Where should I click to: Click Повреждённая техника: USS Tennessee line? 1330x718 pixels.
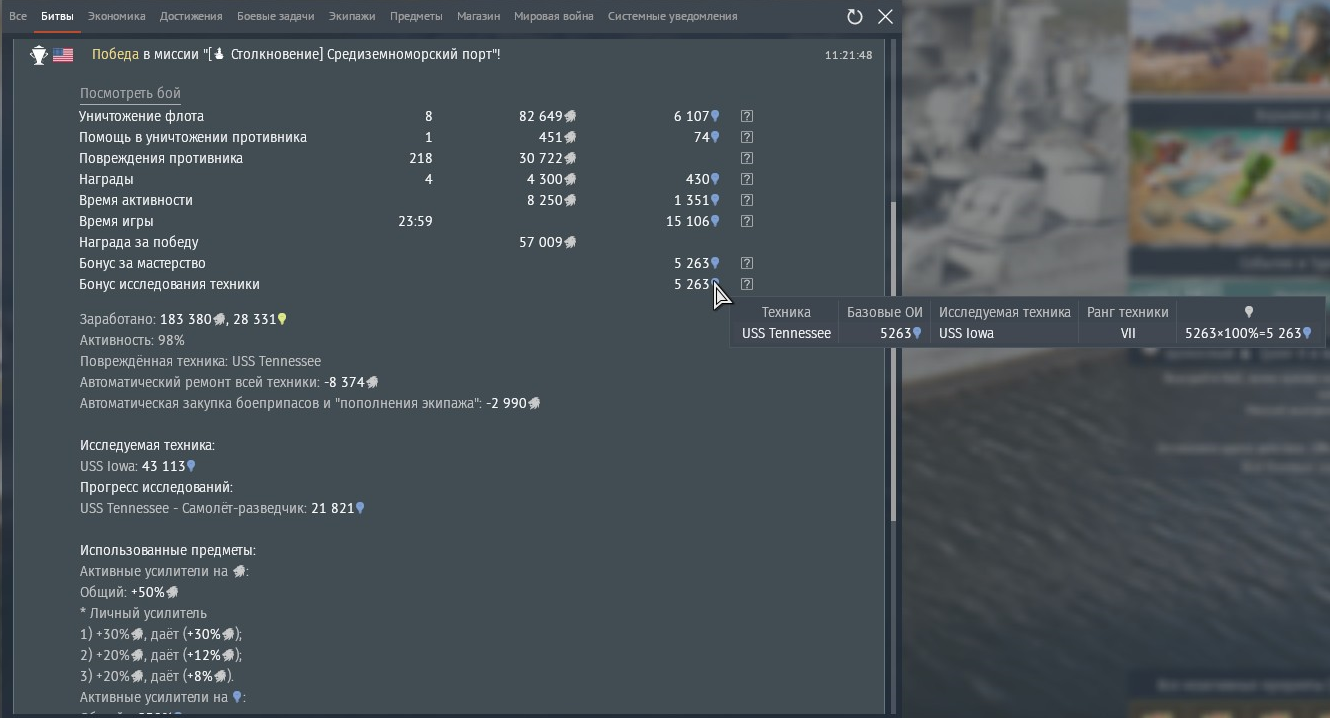tap(200, 361)
